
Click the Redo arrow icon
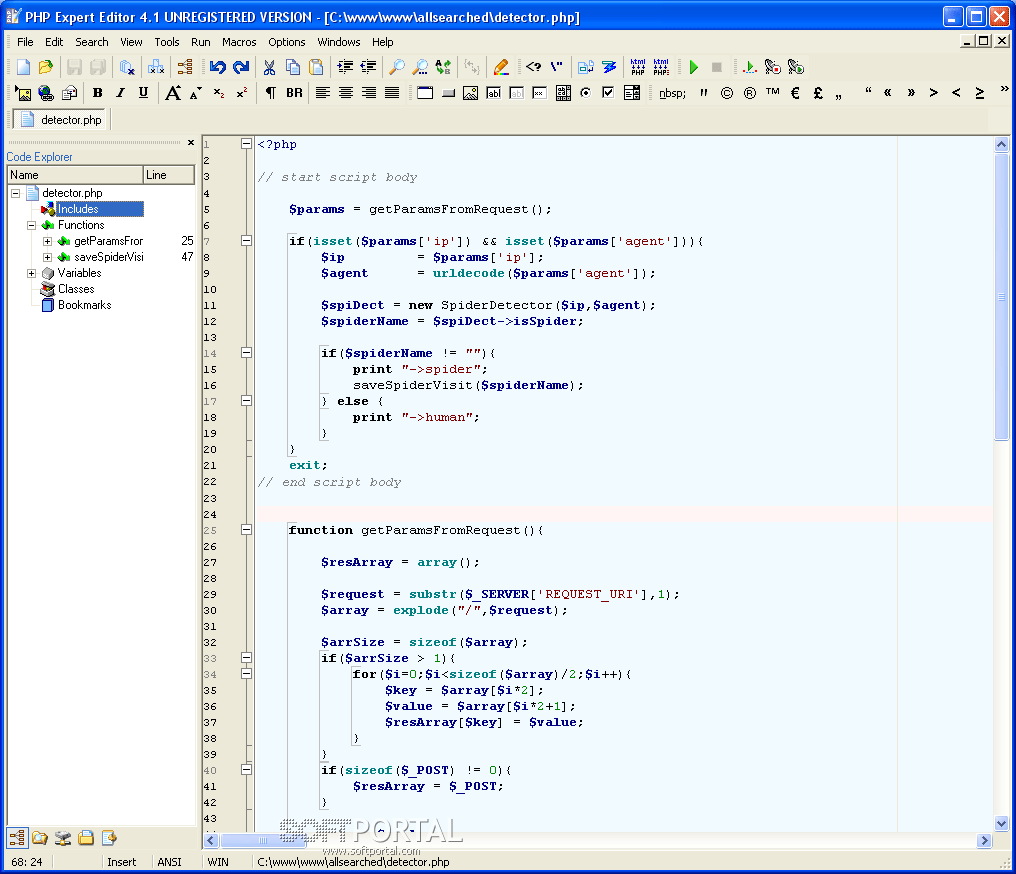pyautogui.click(x=240, y=67)
